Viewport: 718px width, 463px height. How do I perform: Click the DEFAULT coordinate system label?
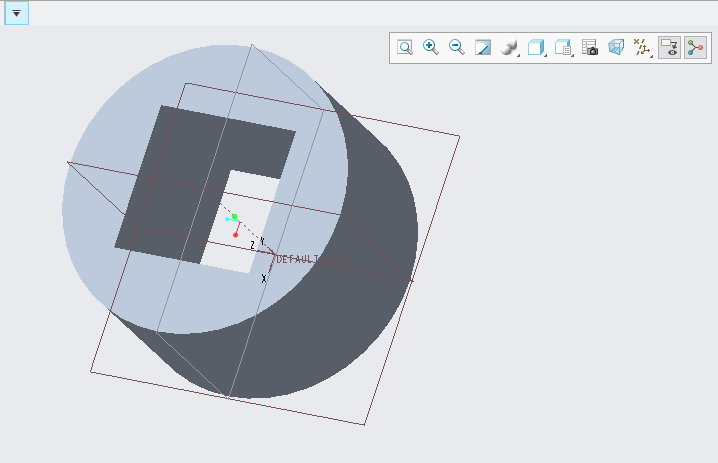click(310, 260)
